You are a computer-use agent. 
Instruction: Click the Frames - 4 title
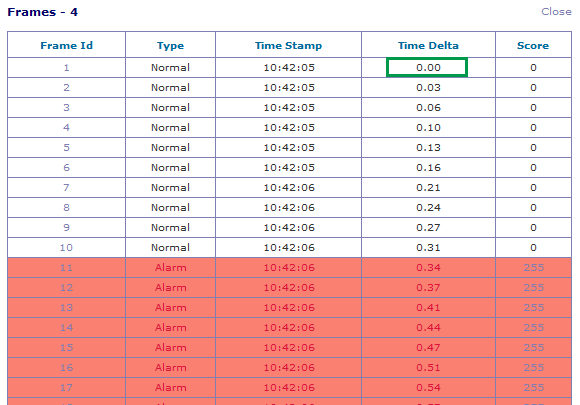tap(43, 12)
